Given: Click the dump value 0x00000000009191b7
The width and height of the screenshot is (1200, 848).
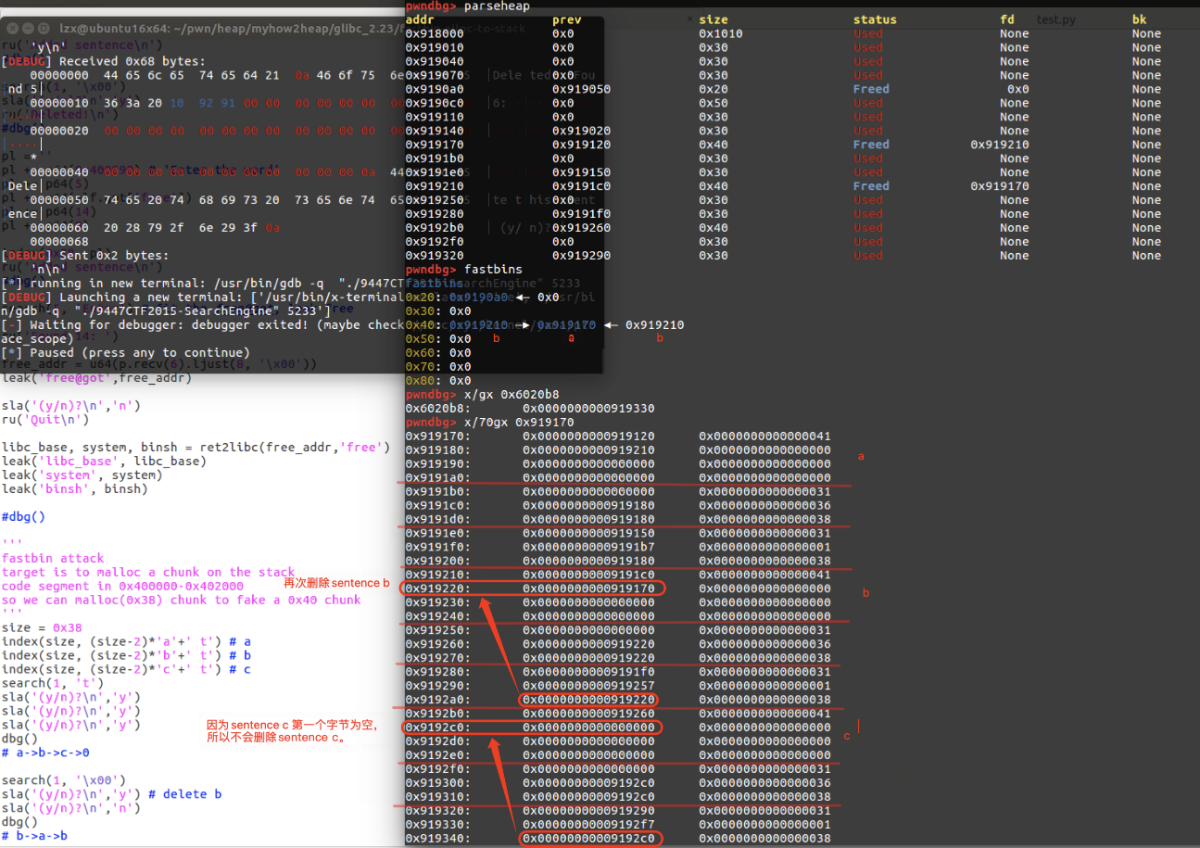Looking at the screenshot, I should (588, 547).
